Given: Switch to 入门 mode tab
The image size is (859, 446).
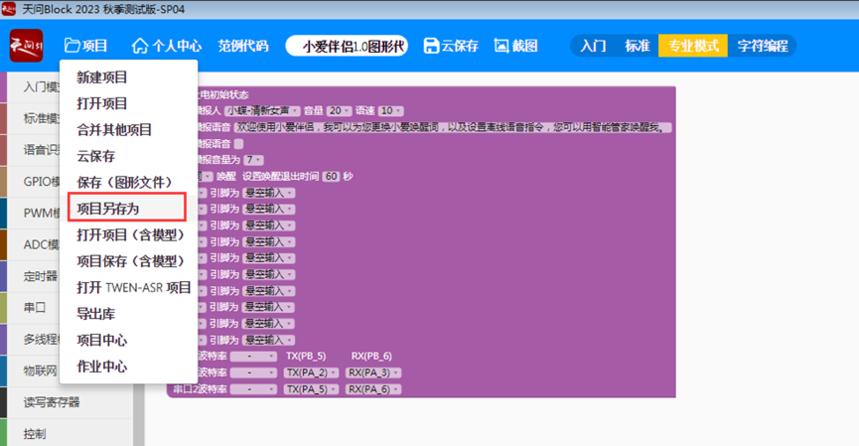Looking at the screenshot, I should [593, 46].
